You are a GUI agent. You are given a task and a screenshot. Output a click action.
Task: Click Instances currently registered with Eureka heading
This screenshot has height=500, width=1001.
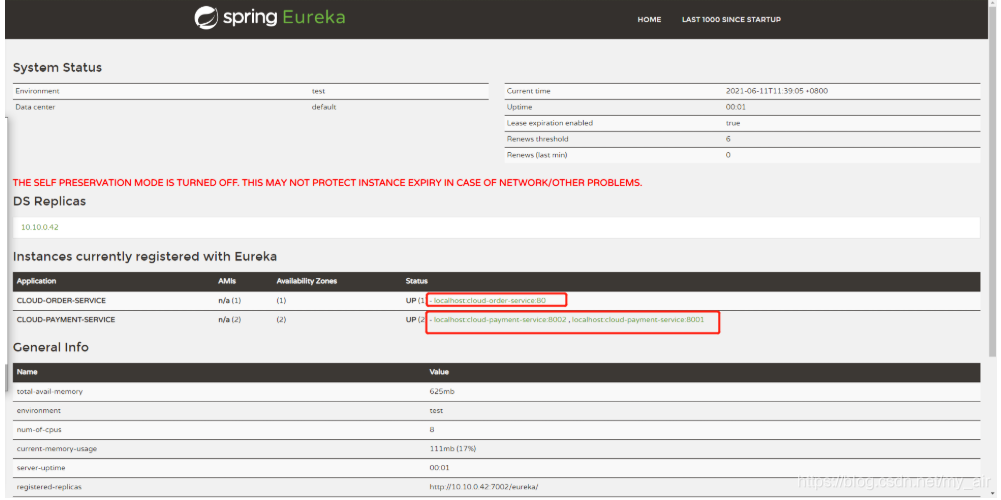pyautogui.click(x=145, y=257)
